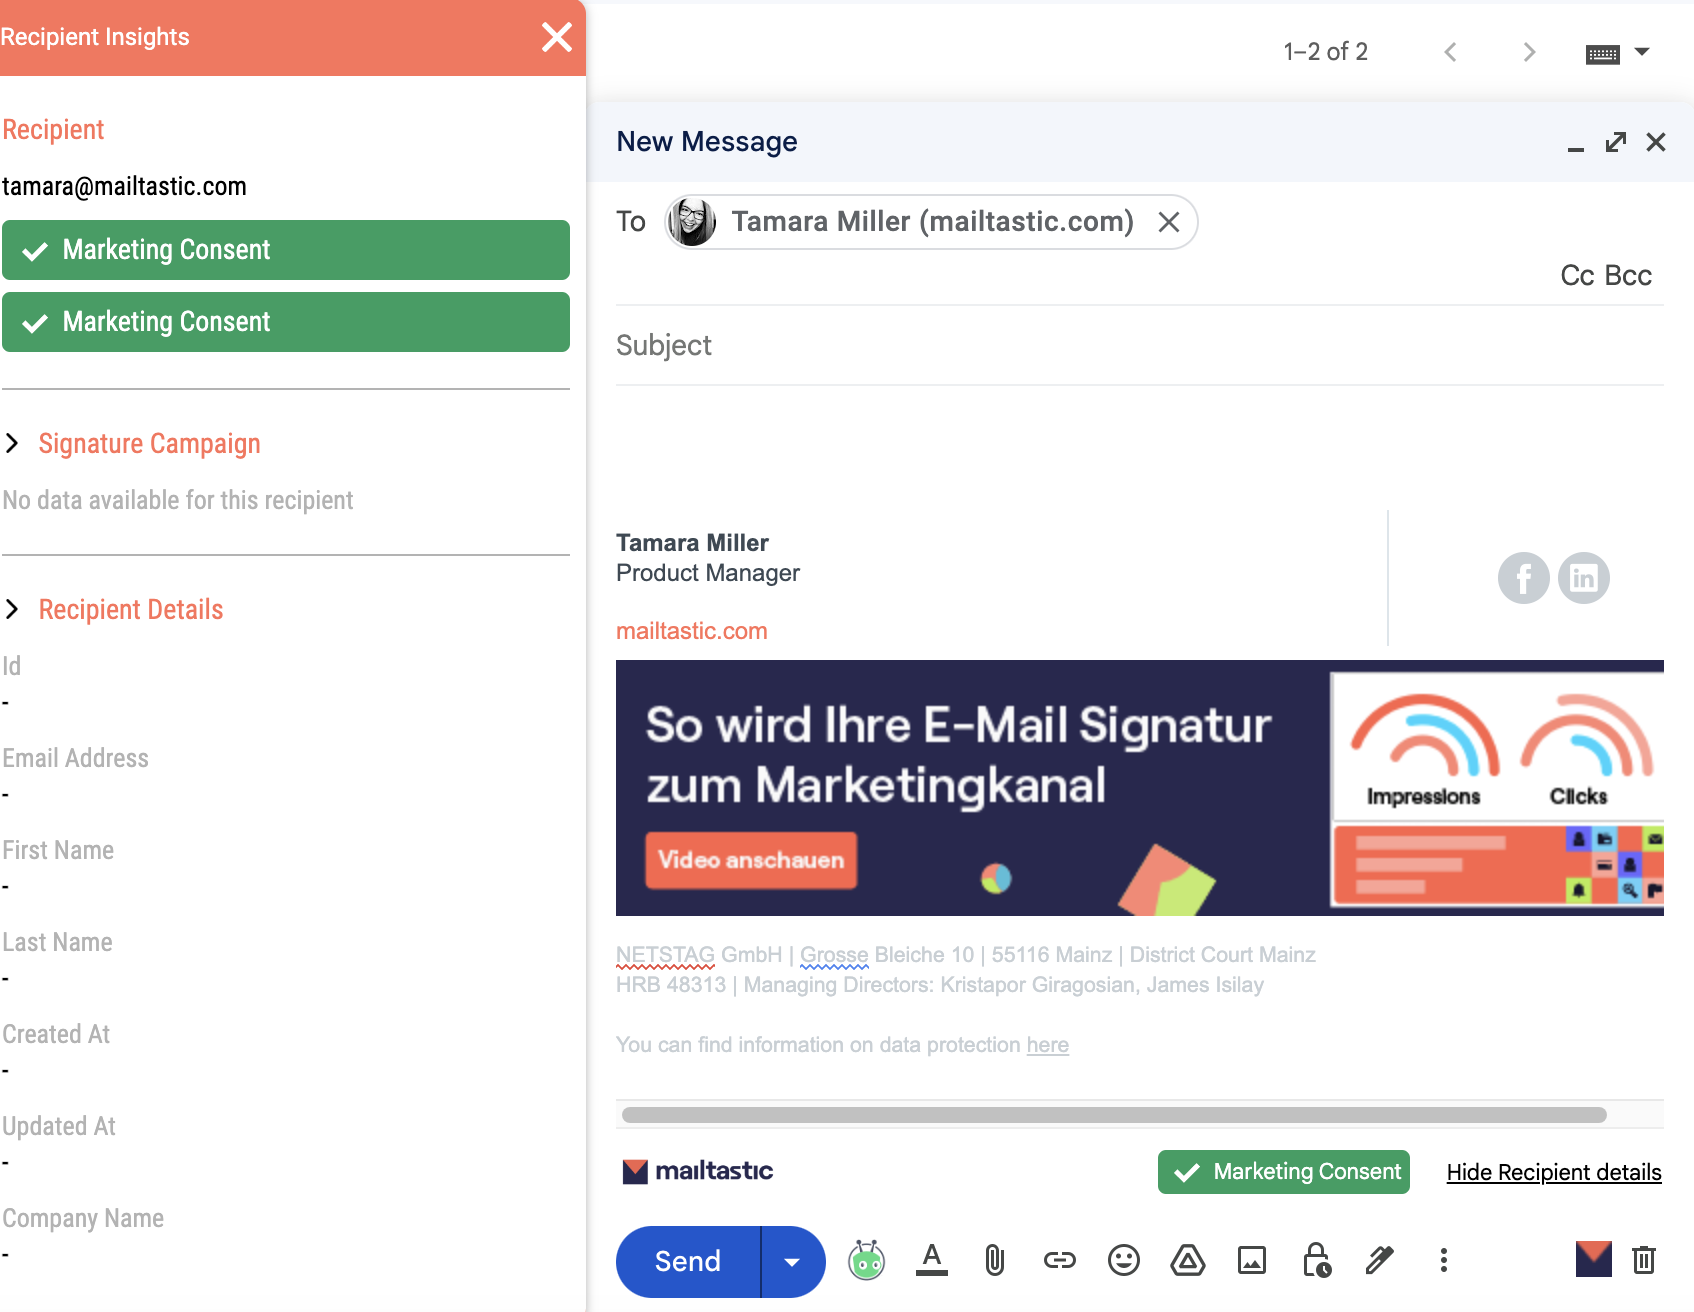
Task: Click the mailtastic logo in compose footer
Action: [x=698, y=1171]
